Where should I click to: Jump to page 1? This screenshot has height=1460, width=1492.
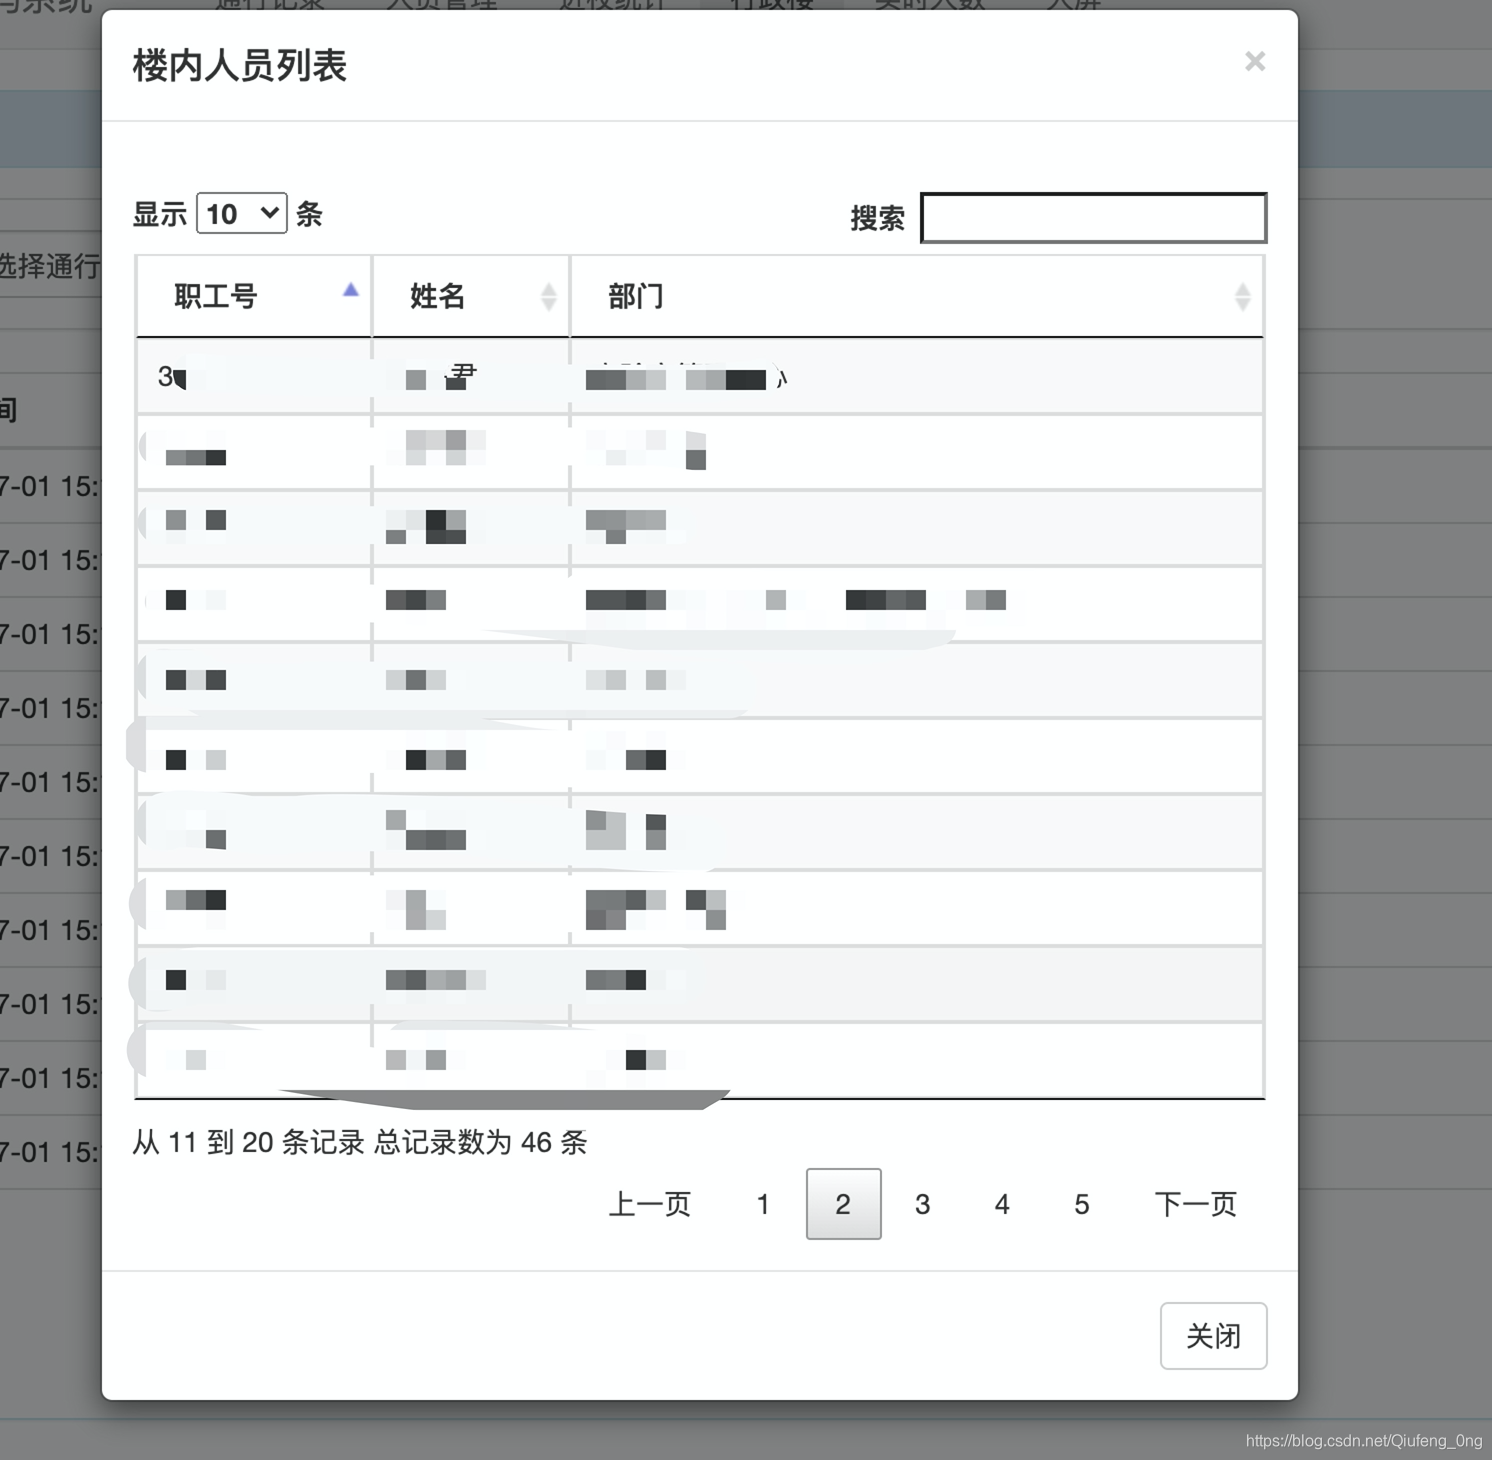point(763,1204)
